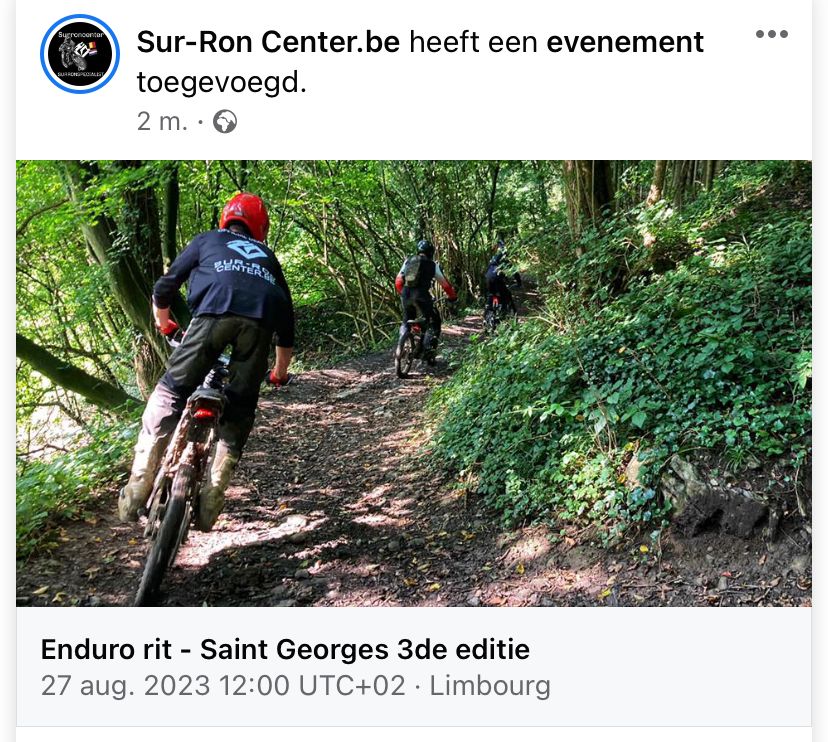Viewport: 828px width, 742px height.
Task: Click the 'toegevoegd.' text in the header
Action: pos(222,82)
